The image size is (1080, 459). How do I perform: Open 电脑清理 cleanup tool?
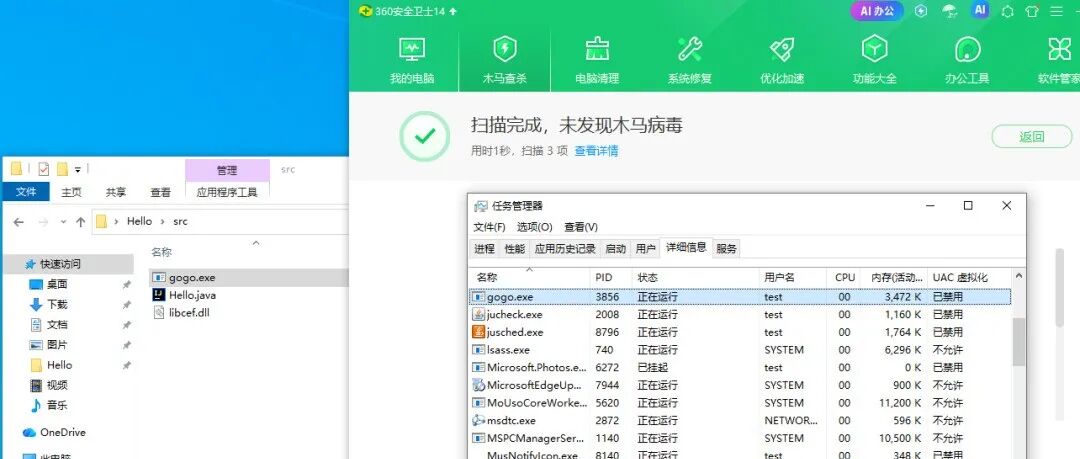596,61
